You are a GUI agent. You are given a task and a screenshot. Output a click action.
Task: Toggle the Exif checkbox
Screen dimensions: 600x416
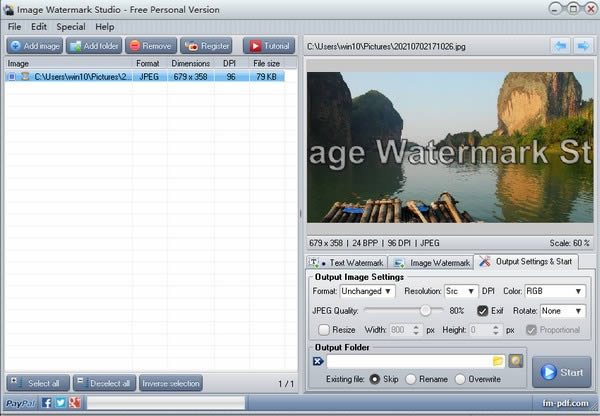(483, 311)
